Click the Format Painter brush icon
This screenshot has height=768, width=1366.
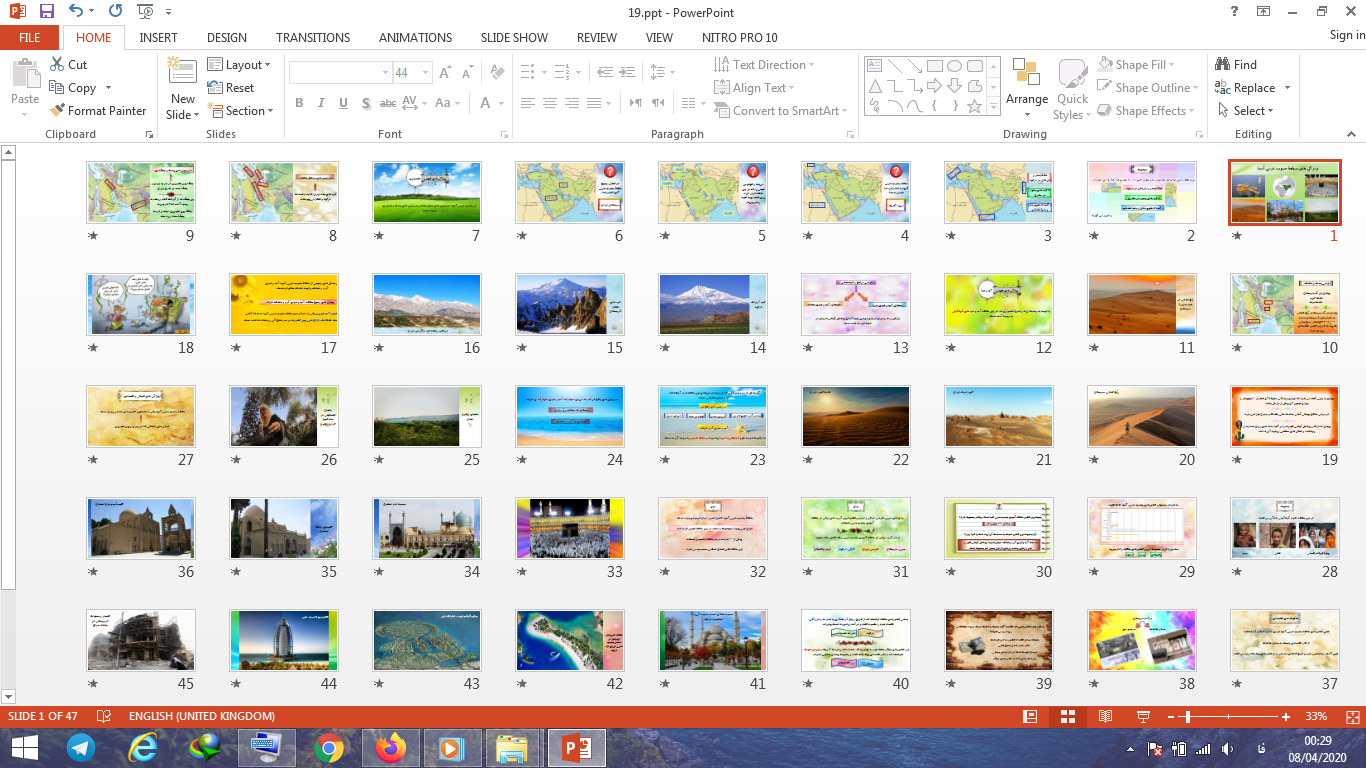pyautogui.click(x=56, y=111)
